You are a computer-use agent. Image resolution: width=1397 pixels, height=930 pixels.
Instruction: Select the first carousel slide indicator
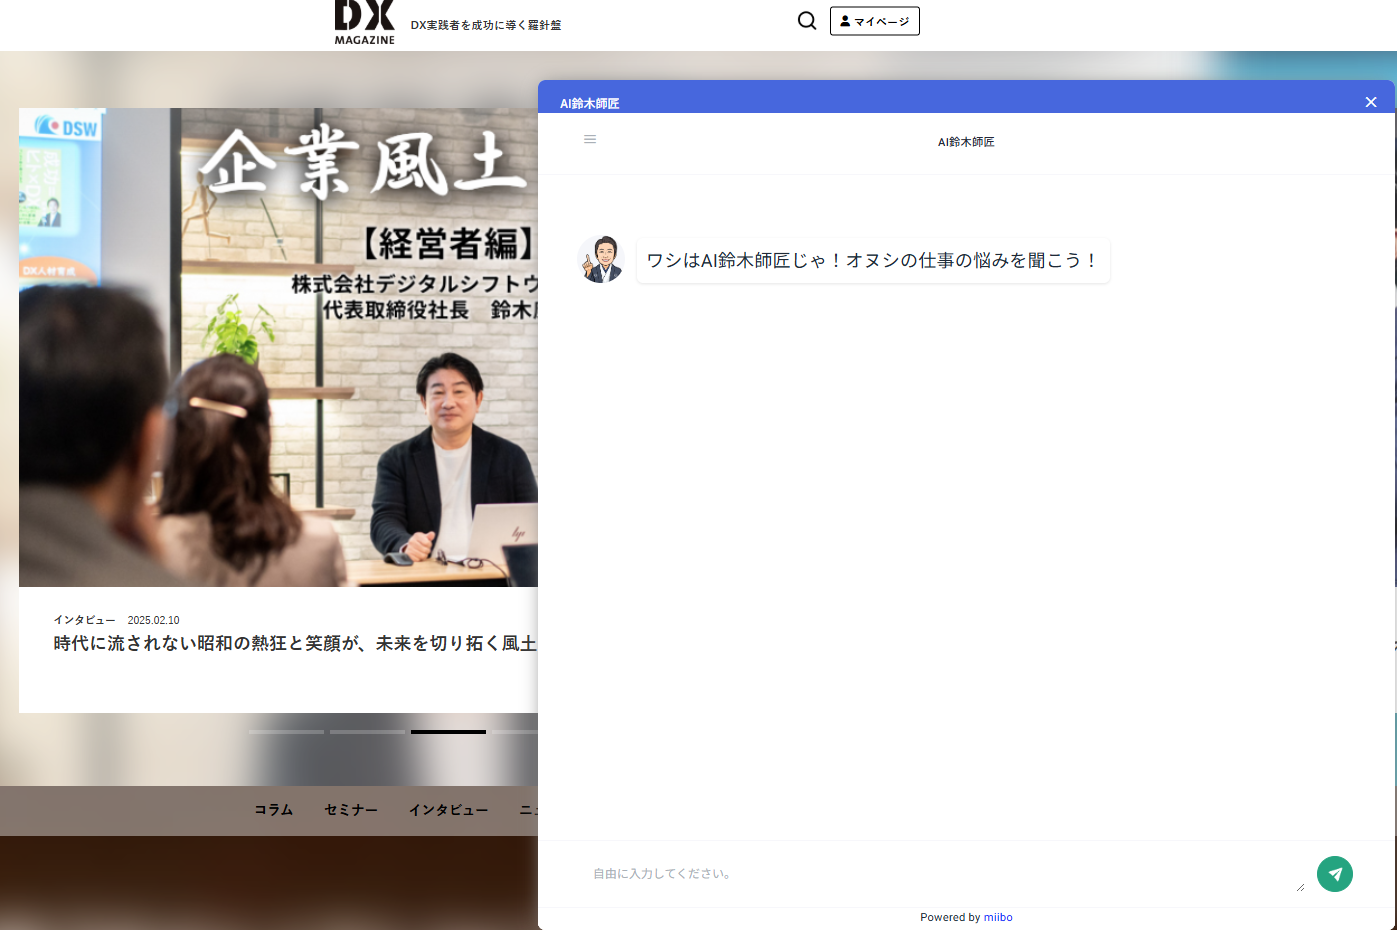(286, 732)
